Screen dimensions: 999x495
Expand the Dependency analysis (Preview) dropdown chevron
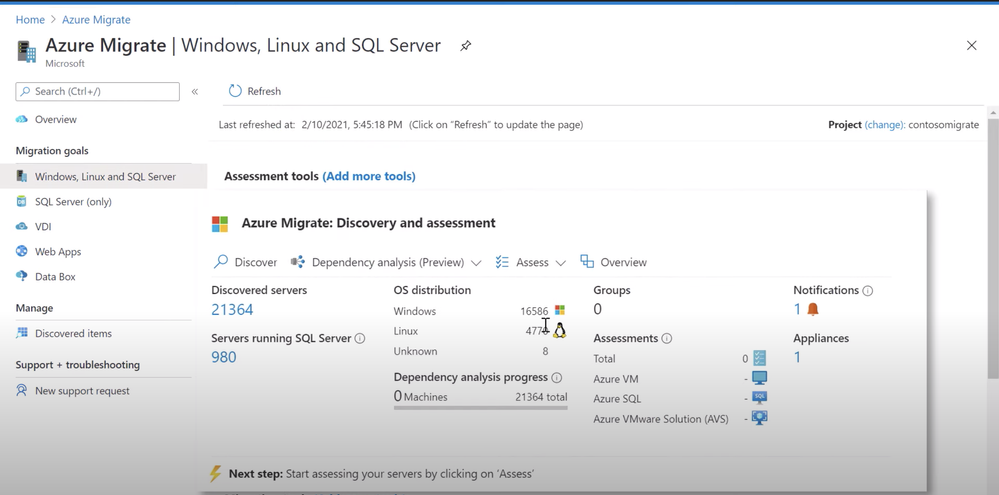475,262
